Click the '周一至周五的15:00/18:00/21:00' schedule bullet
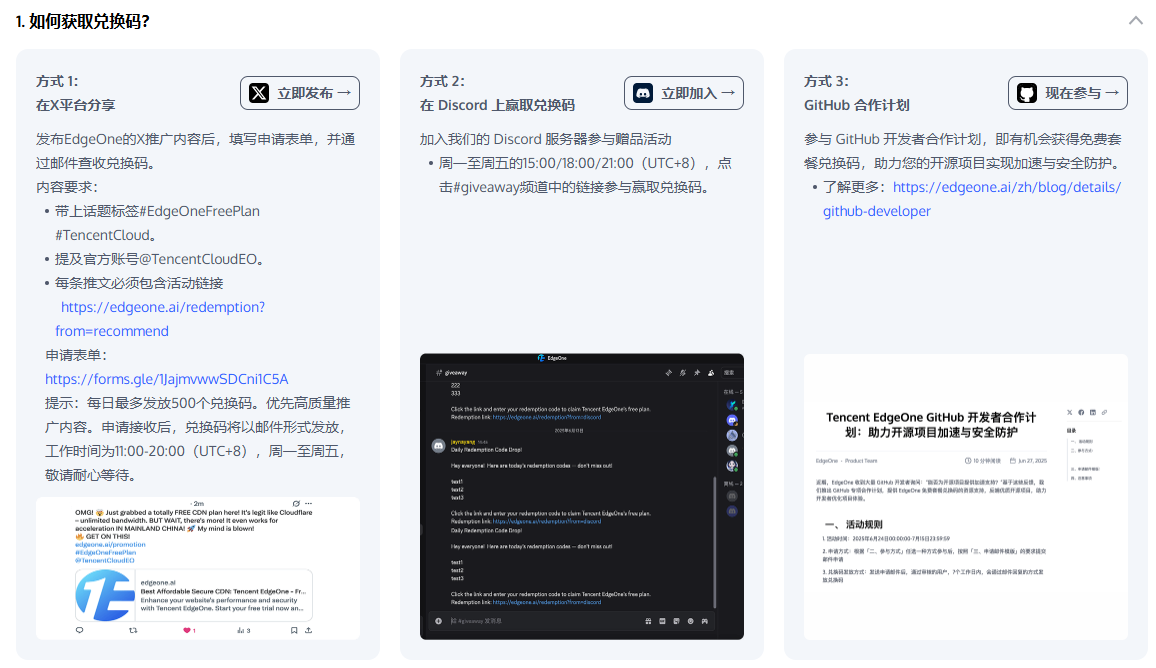Screen dimensions: 1156x668 tap(585, 175)
